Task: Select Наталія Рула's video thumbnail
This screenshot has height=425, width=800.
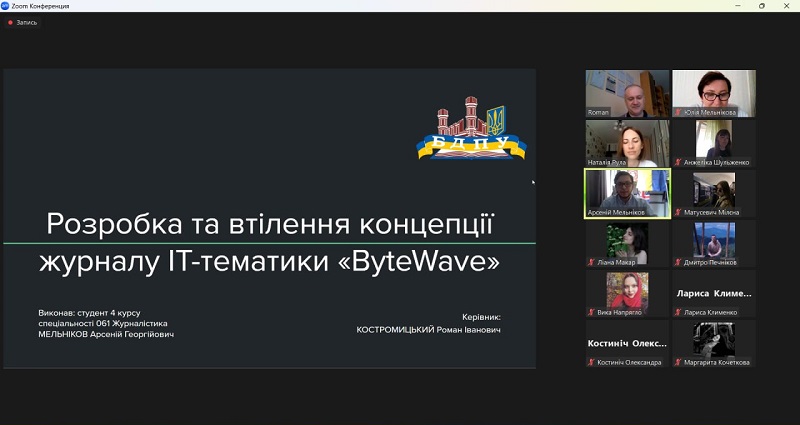Action: coord(628,143)
